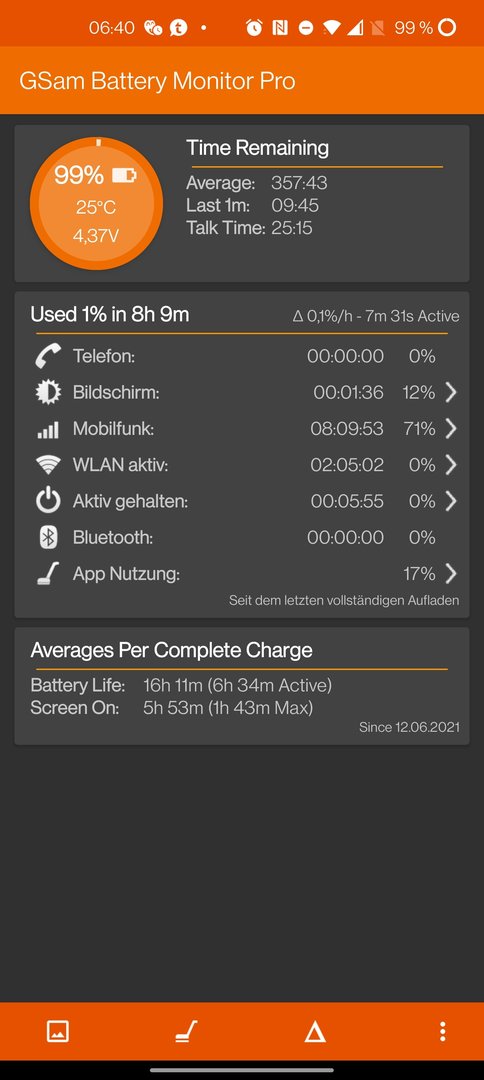Tap the alarm icon in status bar
The image size is (484, 1080).
[x=254, y=28]
